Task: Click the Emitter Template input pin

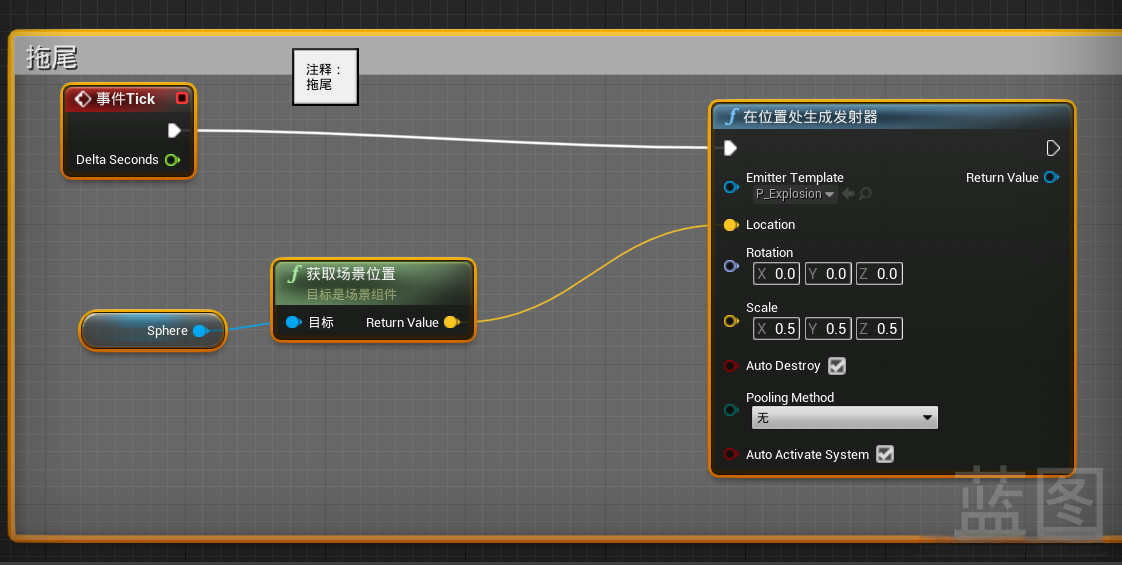Action: pos(731,187)
